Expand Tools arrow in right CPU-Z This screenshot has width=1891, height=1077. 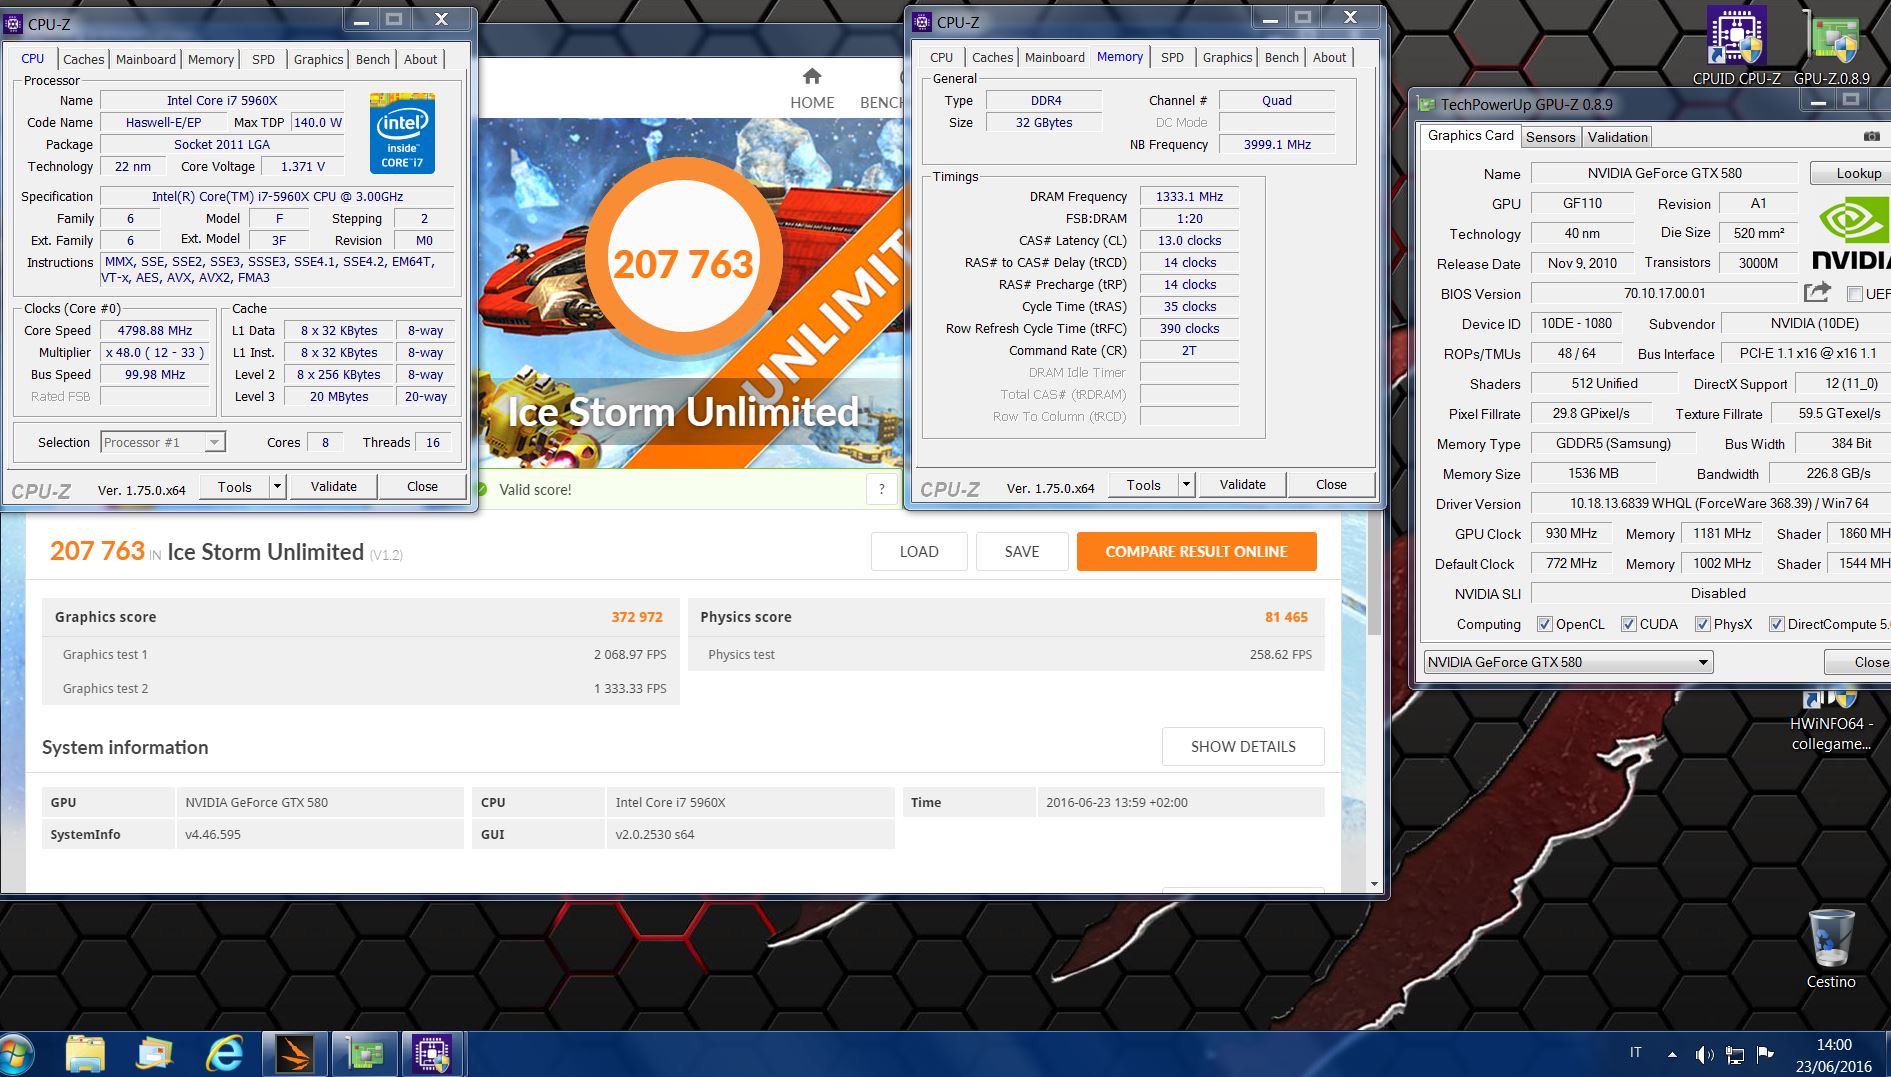click(1186, 485)
